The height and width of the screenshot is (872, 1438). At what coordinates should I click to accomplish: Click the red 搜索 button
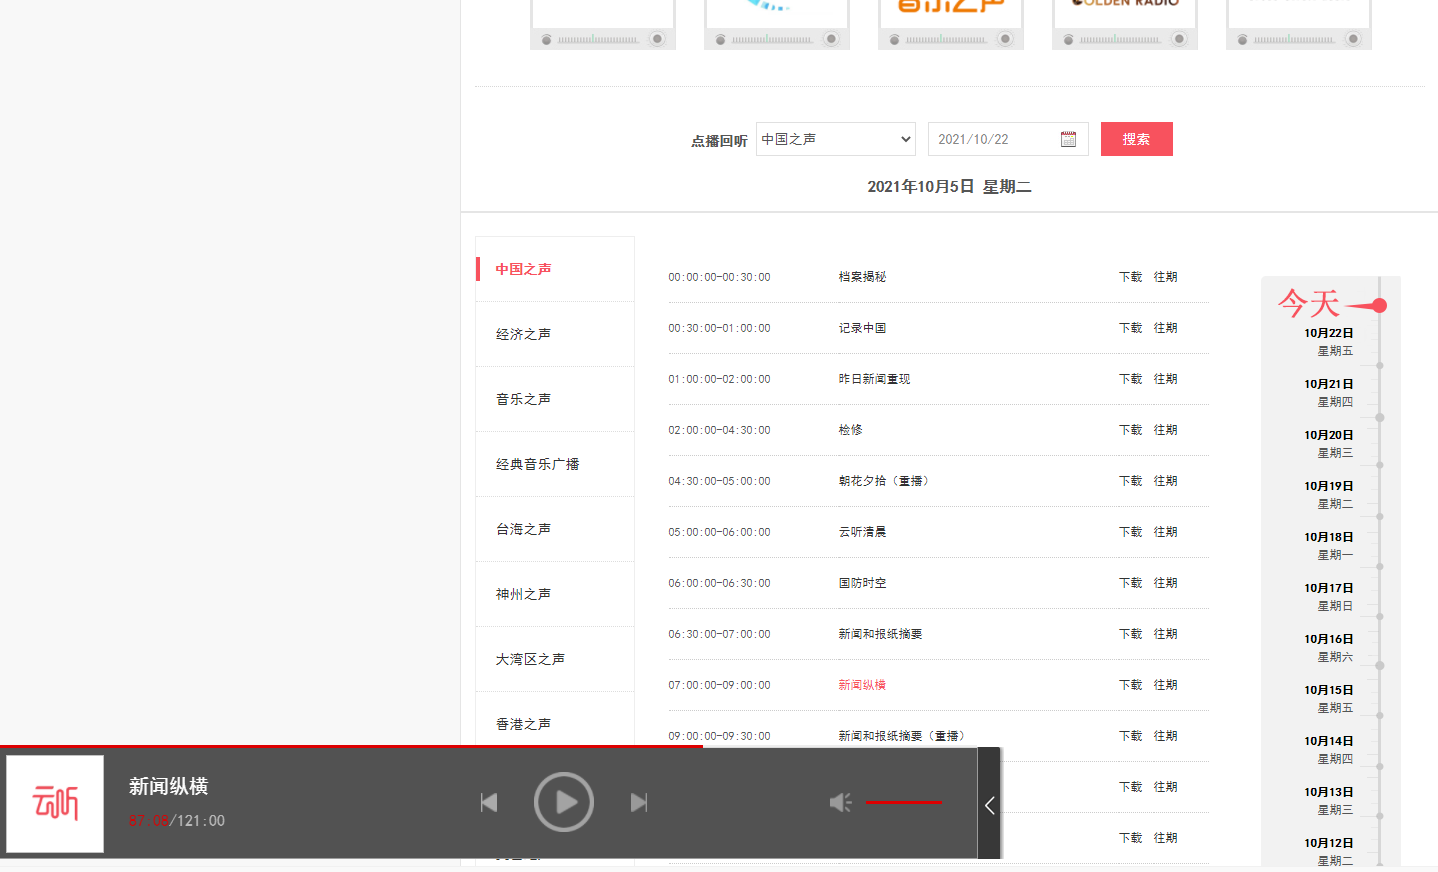[1137, 139]
